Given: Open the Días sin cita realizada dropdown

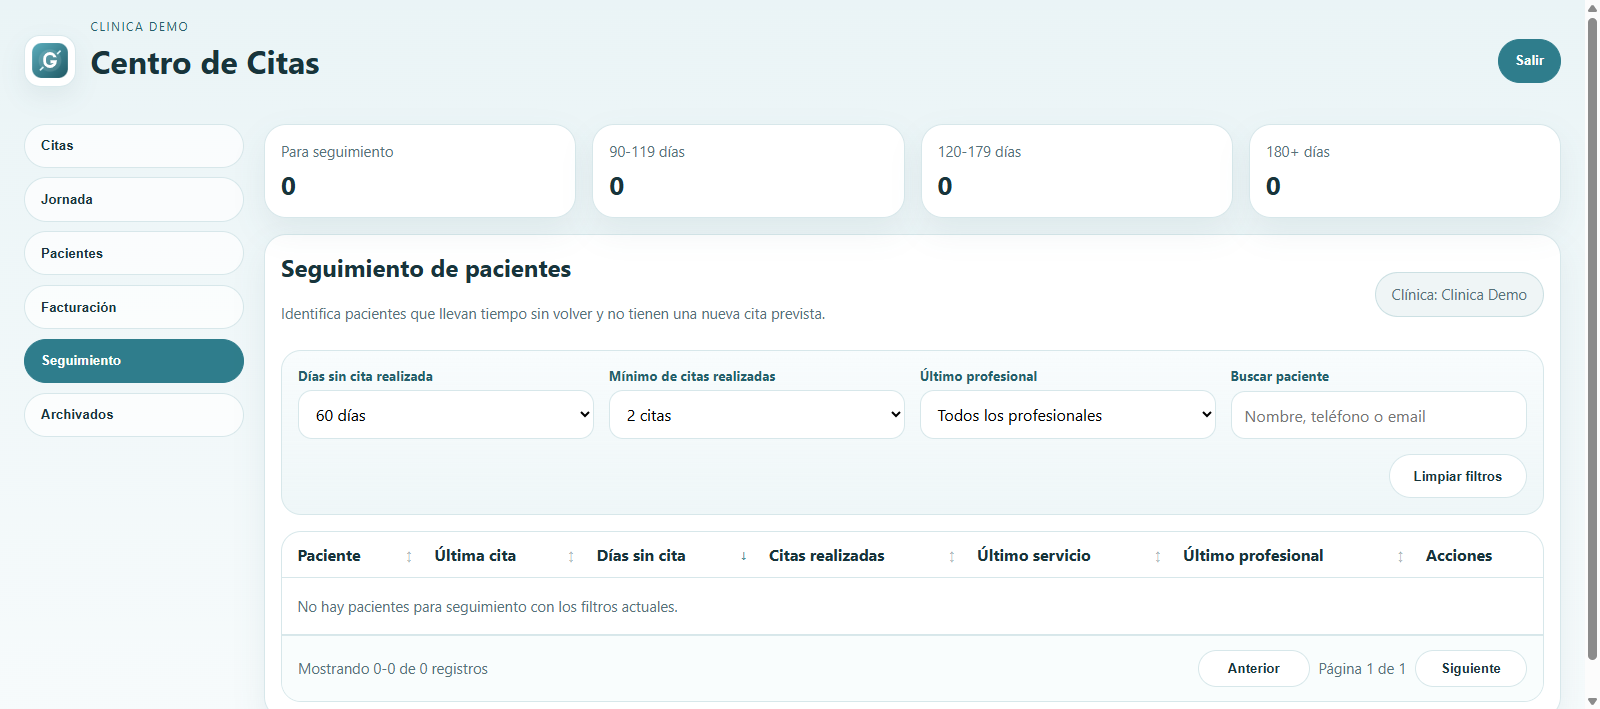Looking at the screenshot, I should 446,415.
